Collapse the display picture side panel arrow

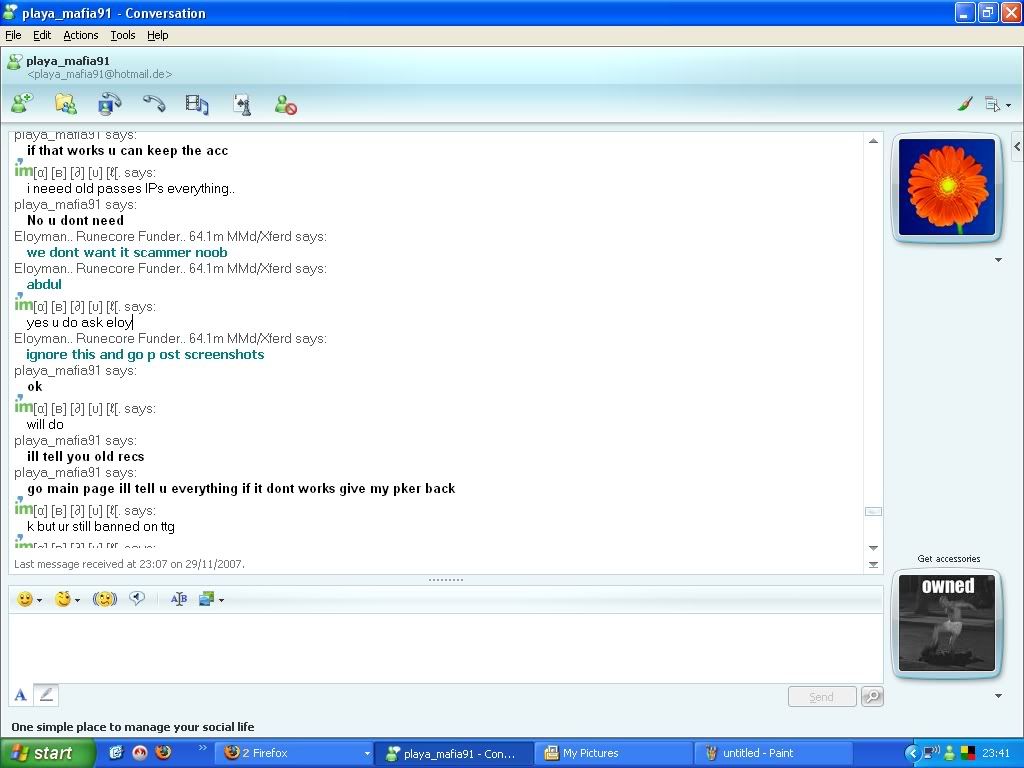1016,147
